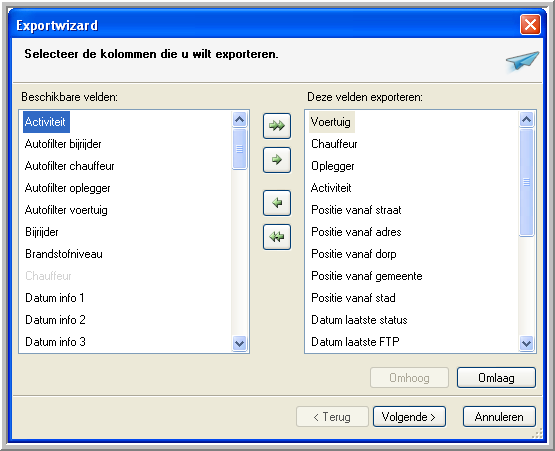Screen dimensions: 555x451
Task: Remove all fields with double left arrow
Action: coord(277,237)
